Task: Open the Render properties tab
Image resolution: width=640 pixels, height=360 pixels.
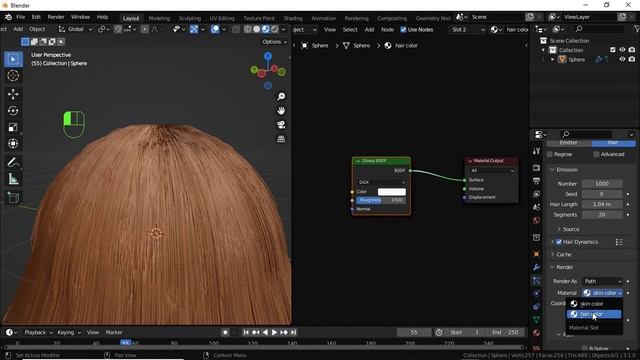Action: pyautogui.click(x=536, y=168)
